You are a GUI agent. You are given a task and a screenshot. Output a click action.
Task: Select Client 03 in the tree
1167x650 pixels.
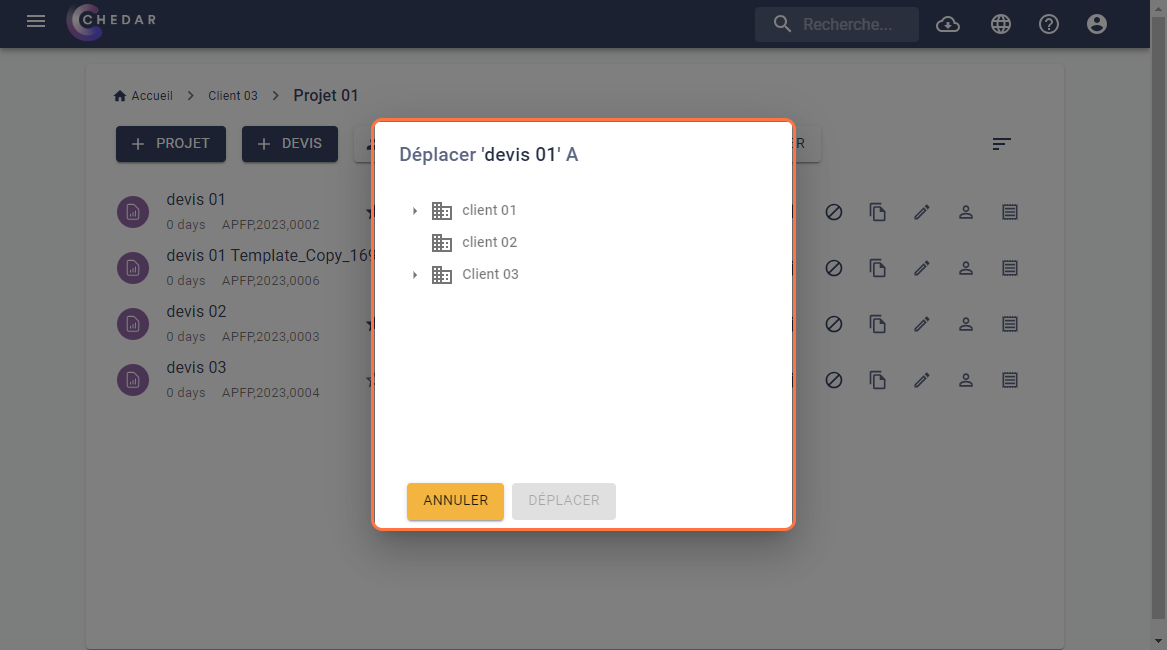490,275
